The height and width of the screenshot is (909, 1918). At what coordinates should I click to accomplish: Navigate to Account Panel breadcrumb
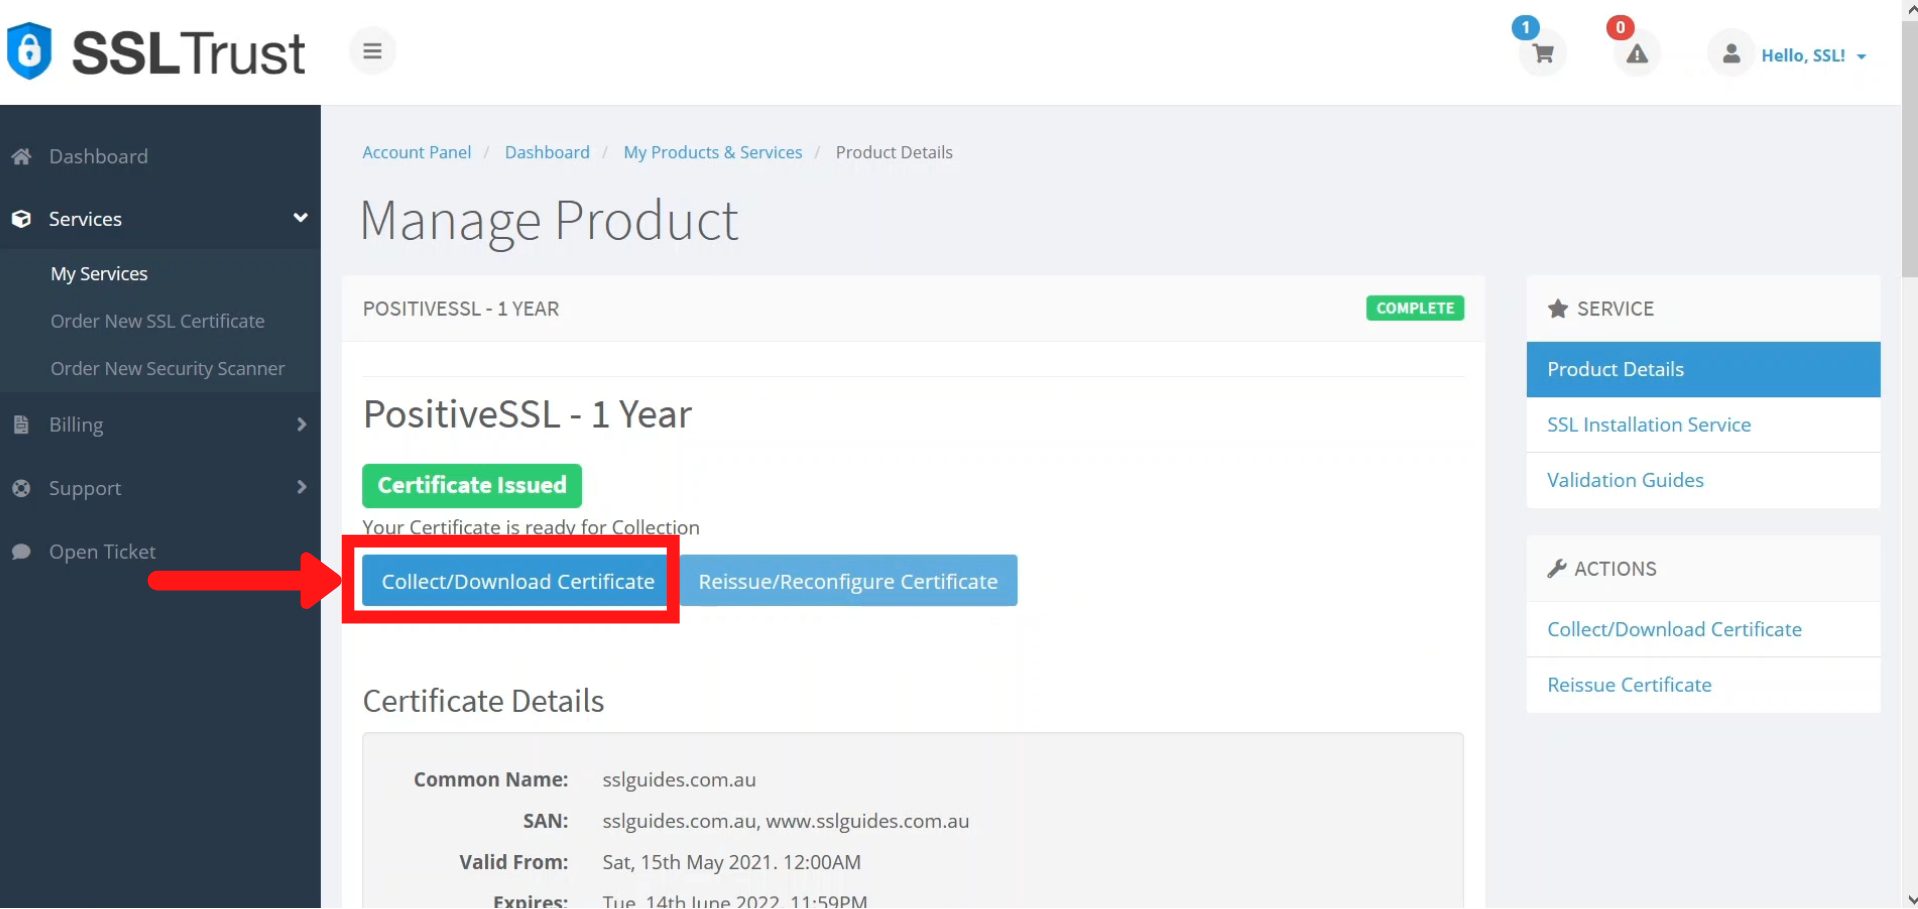click(416, 152)
